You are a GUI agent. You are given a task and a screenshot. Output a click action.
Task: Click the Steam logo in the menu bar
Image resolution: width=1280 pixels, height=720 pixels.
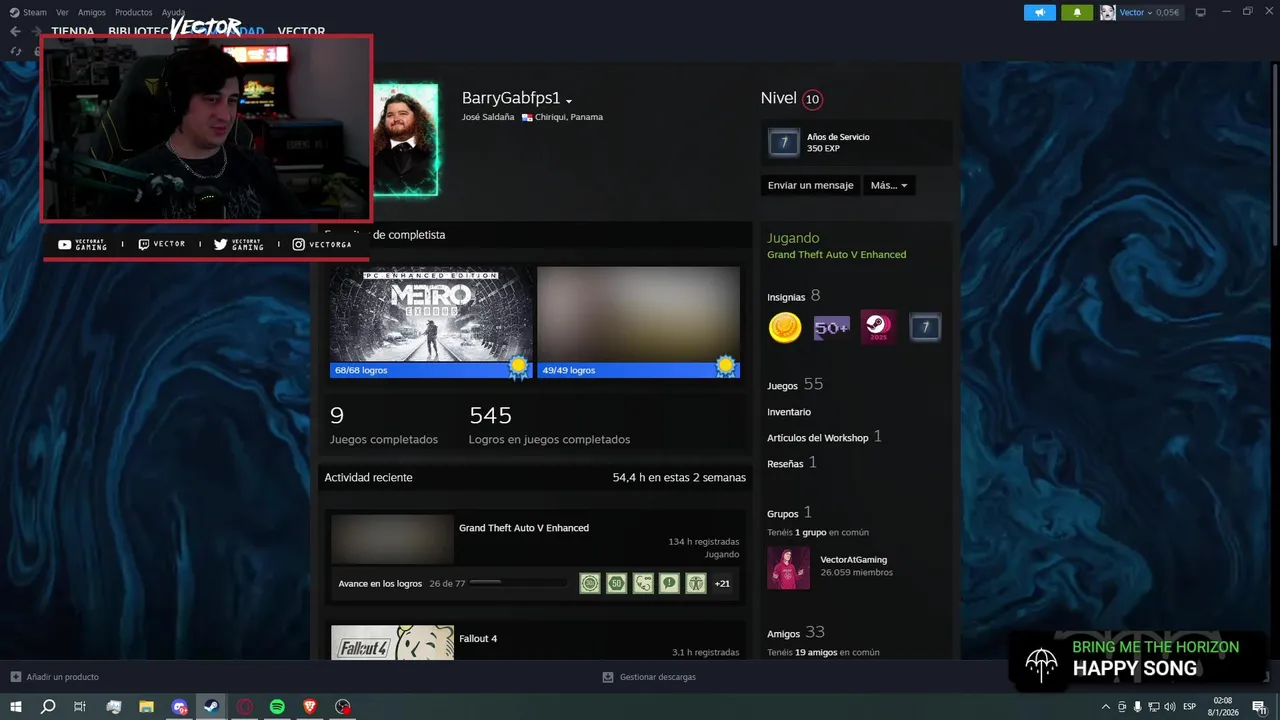(14, 12)
